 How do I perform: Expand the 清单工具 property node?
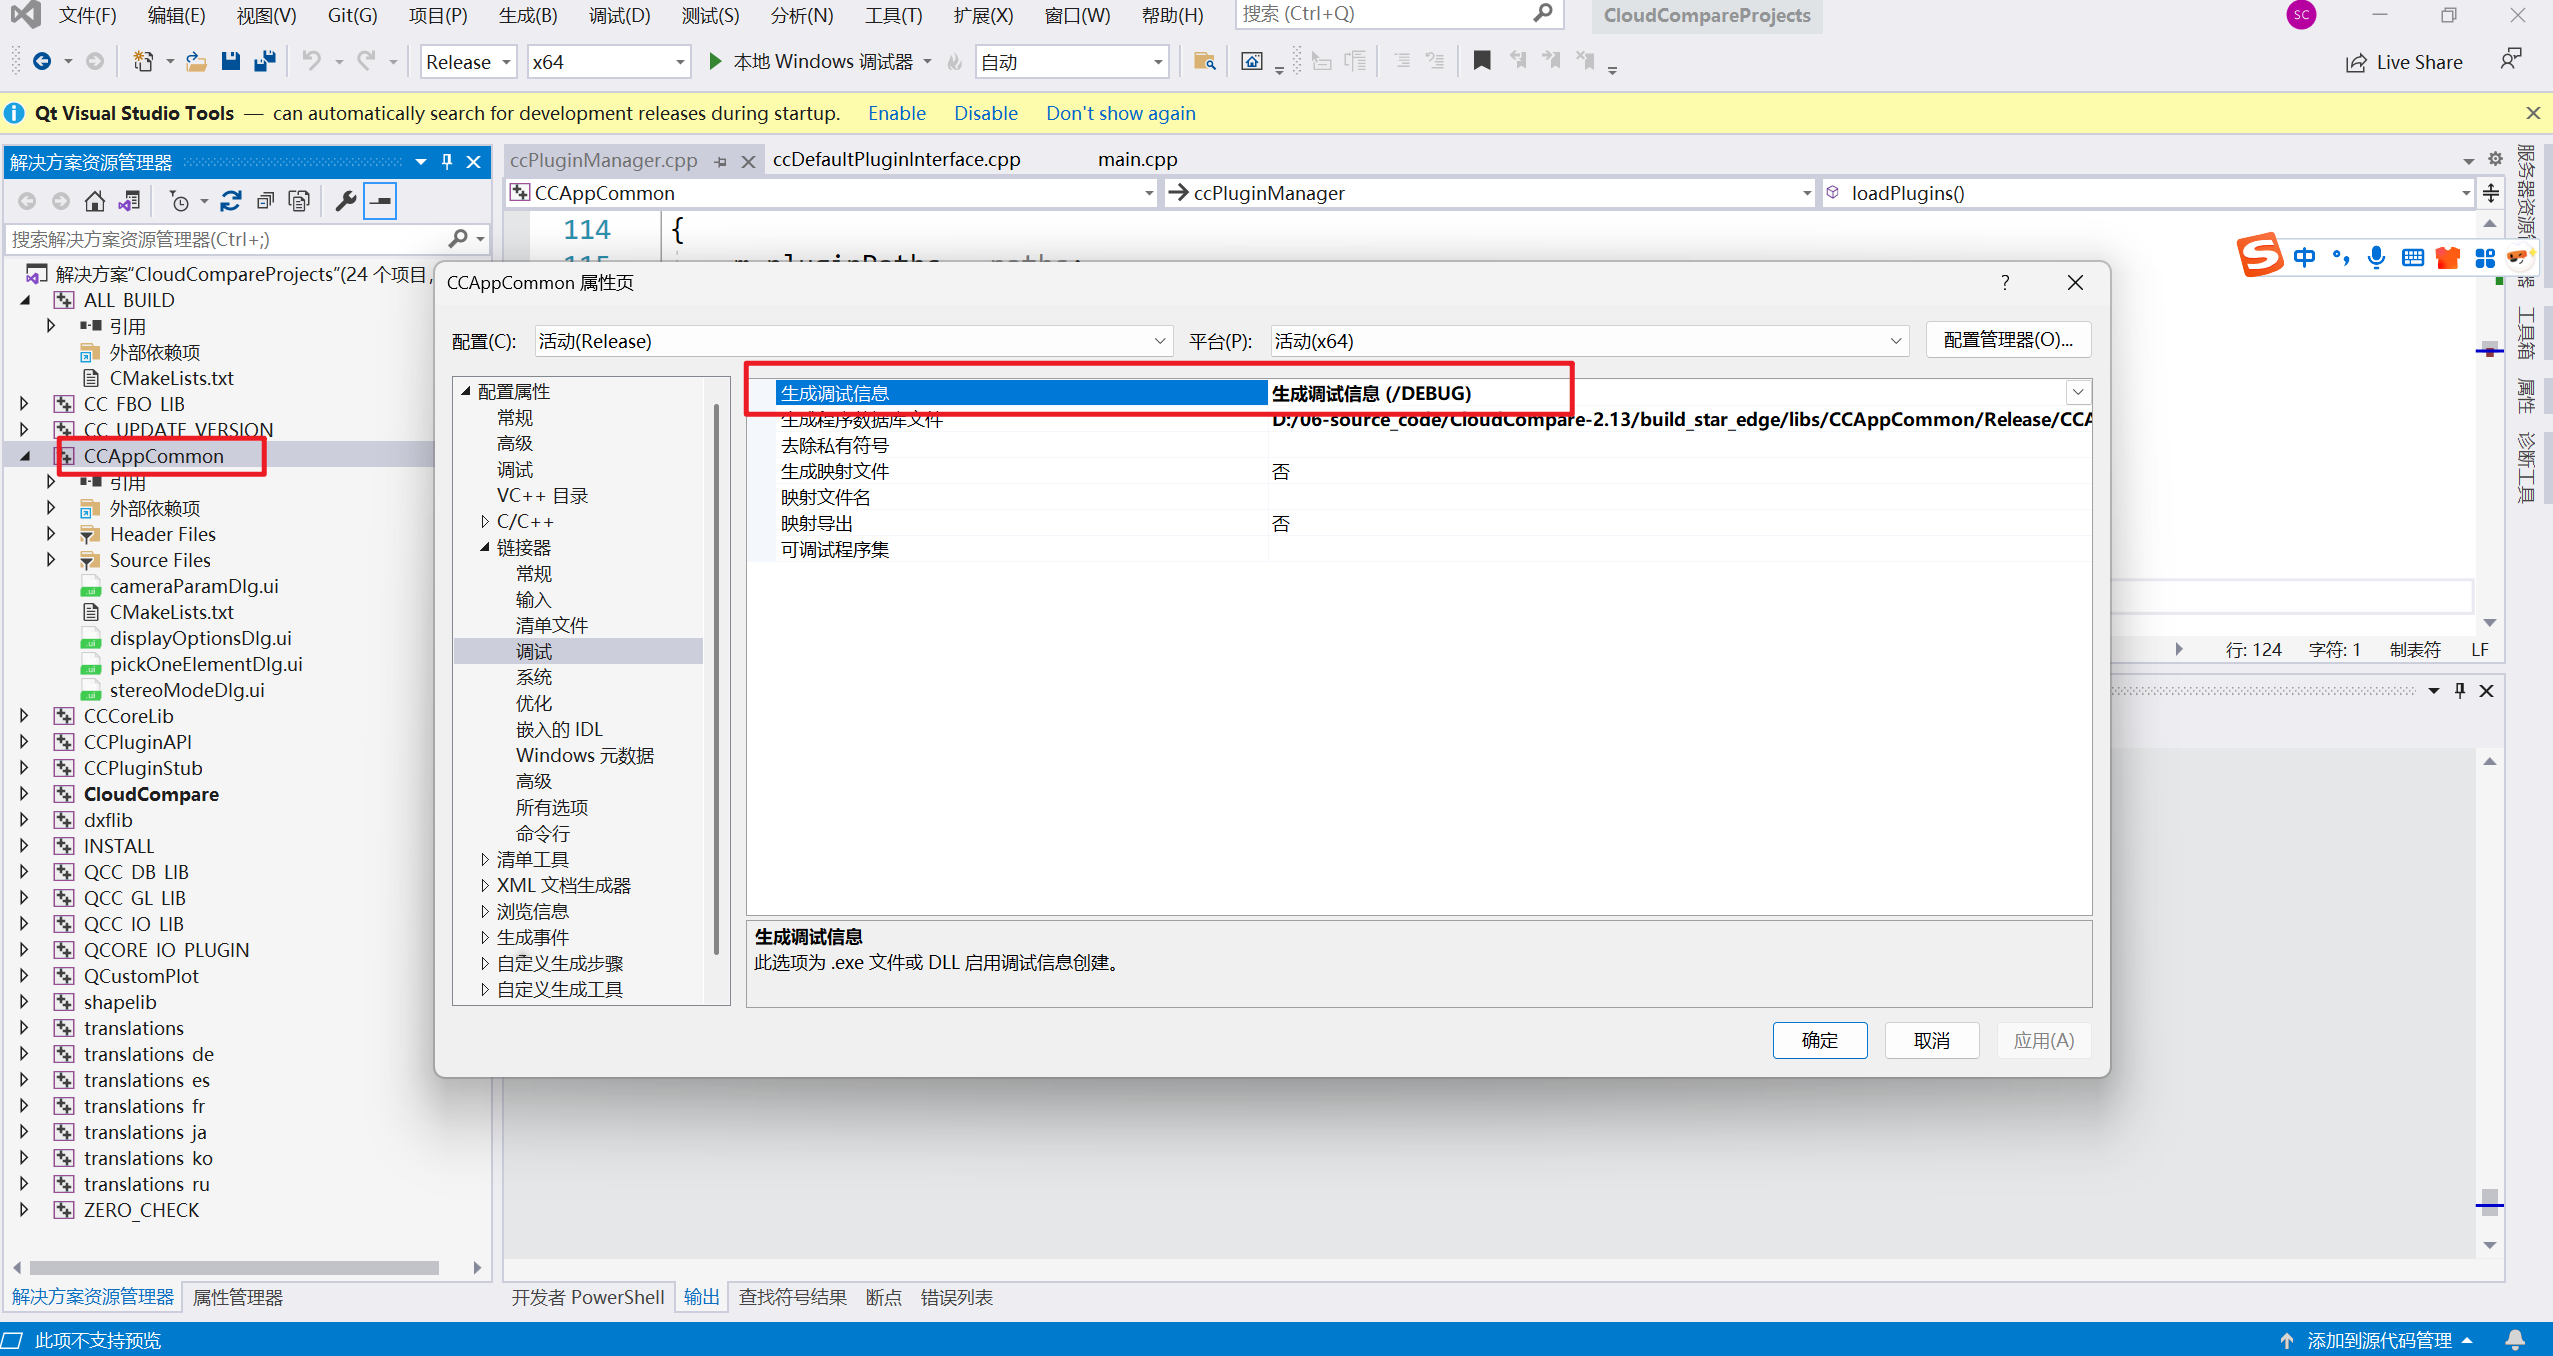485,860
